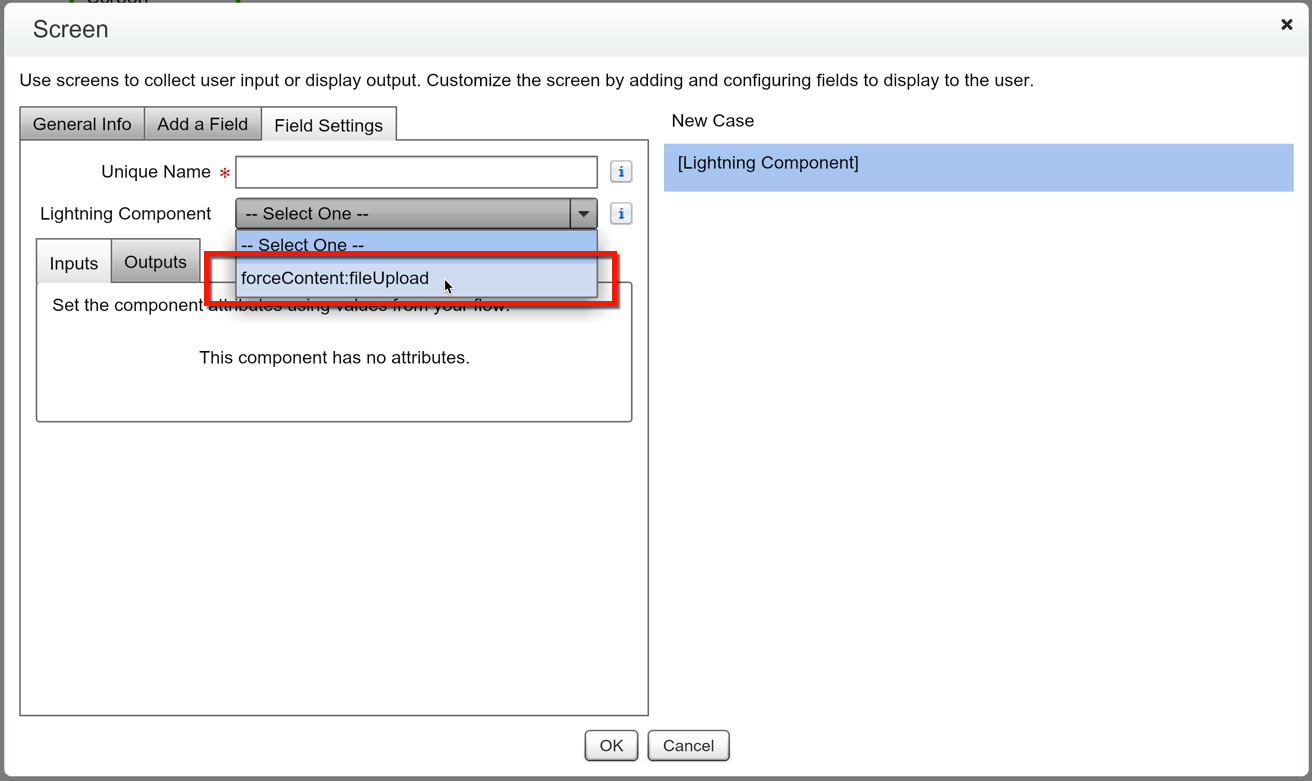The image size is (1312, 781).
Task: Click the X to close the Screen dialog
Action: [1286, 24]
